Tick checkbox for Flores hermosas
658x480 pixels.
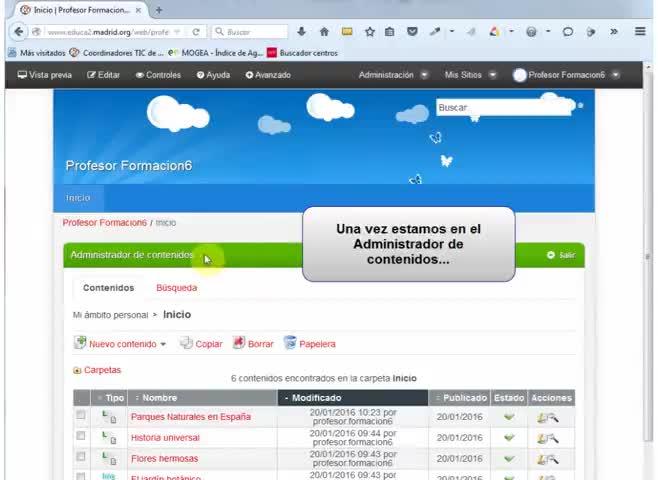click(x=81, y=457)
